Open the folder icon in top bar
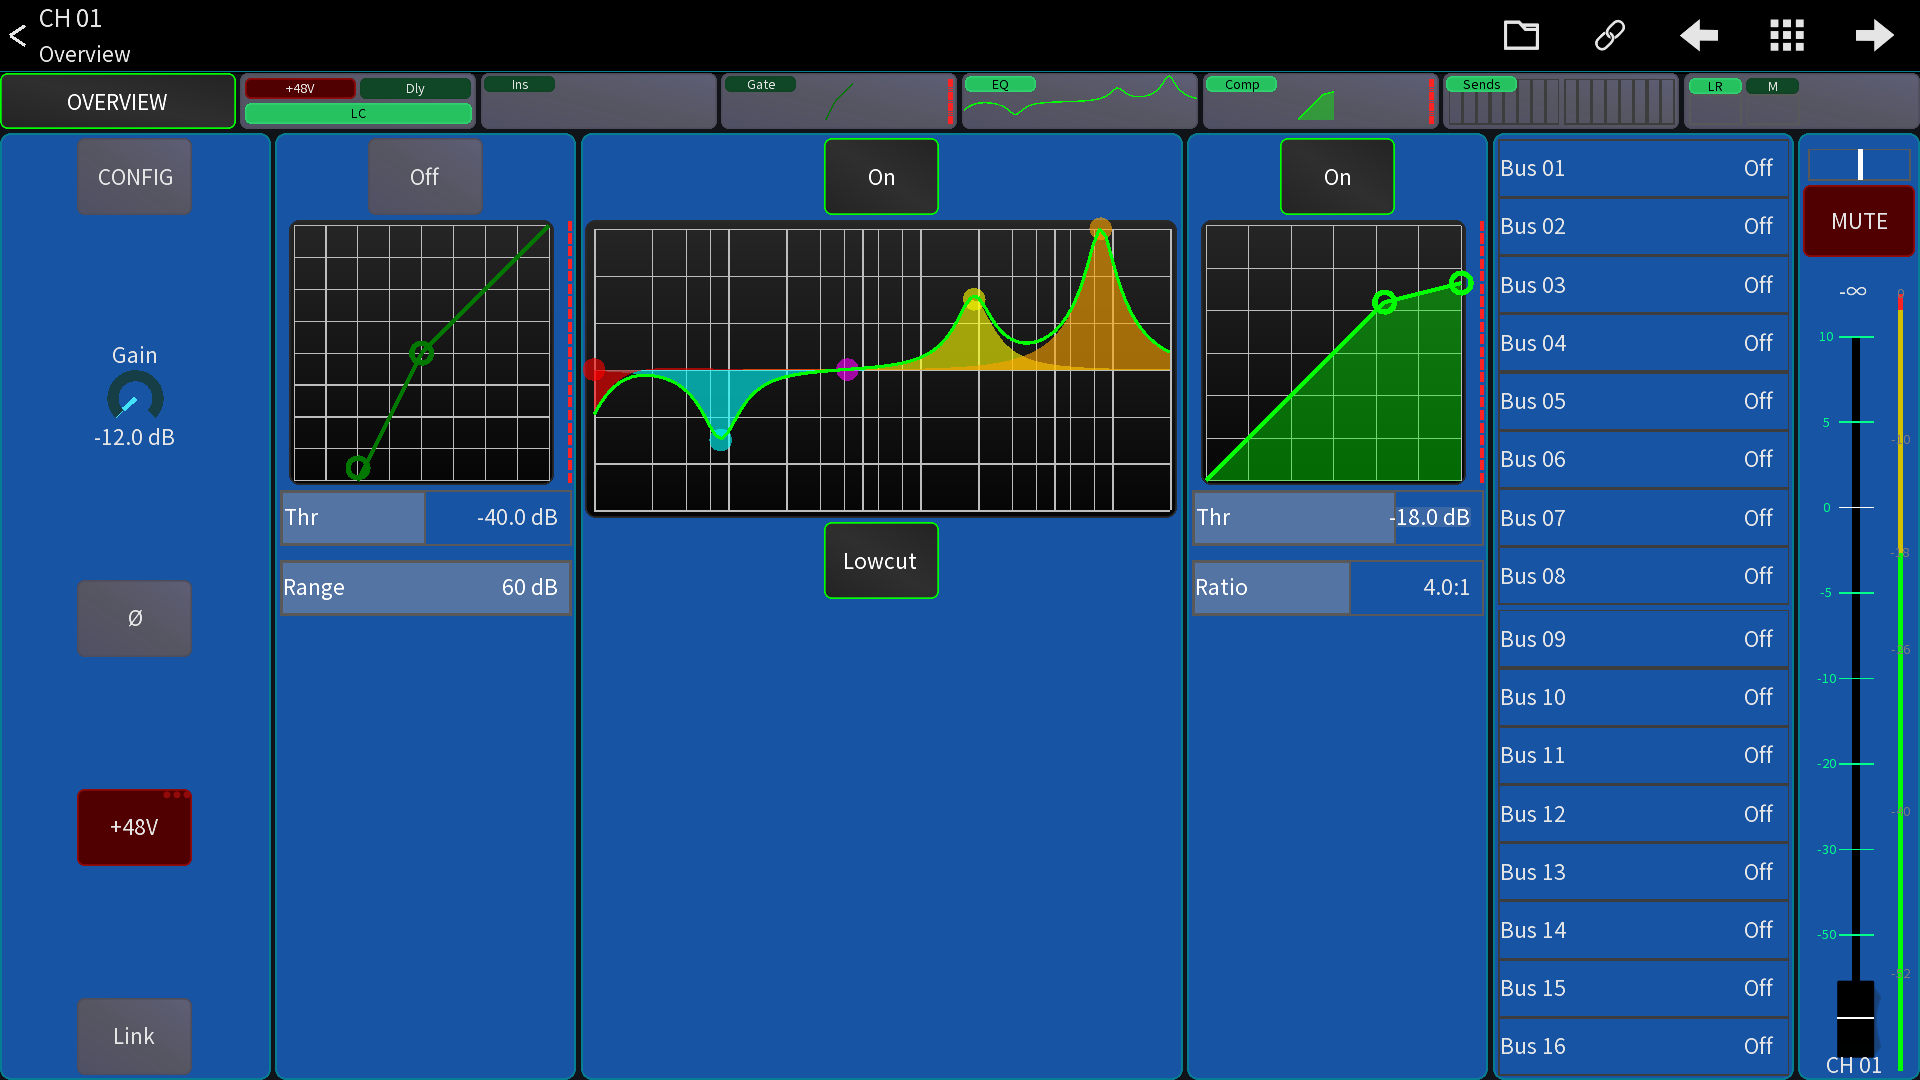Viewport: 1920px width, 1080px height. (1521, 36)
